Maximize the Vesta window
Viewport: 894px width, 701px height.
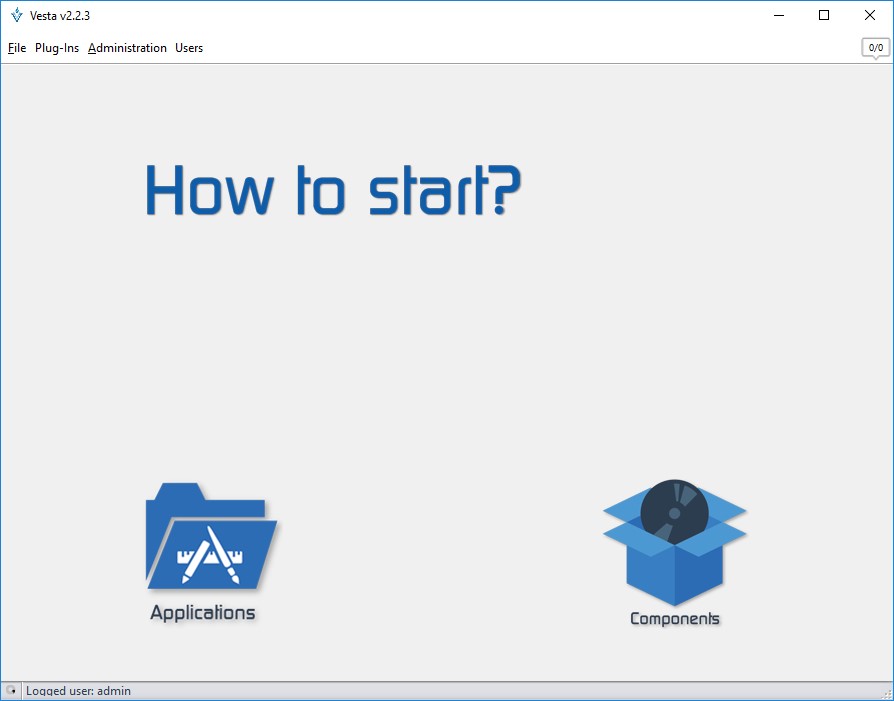824,15
